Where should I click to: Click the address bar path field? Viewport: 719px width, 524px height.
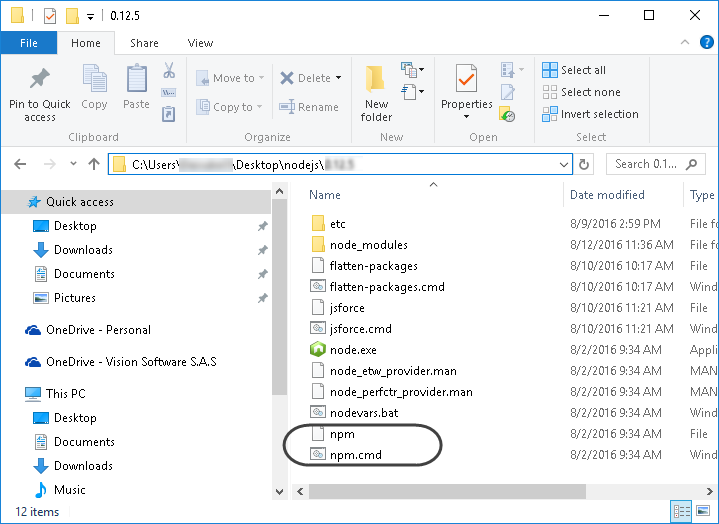coord(340,164)
